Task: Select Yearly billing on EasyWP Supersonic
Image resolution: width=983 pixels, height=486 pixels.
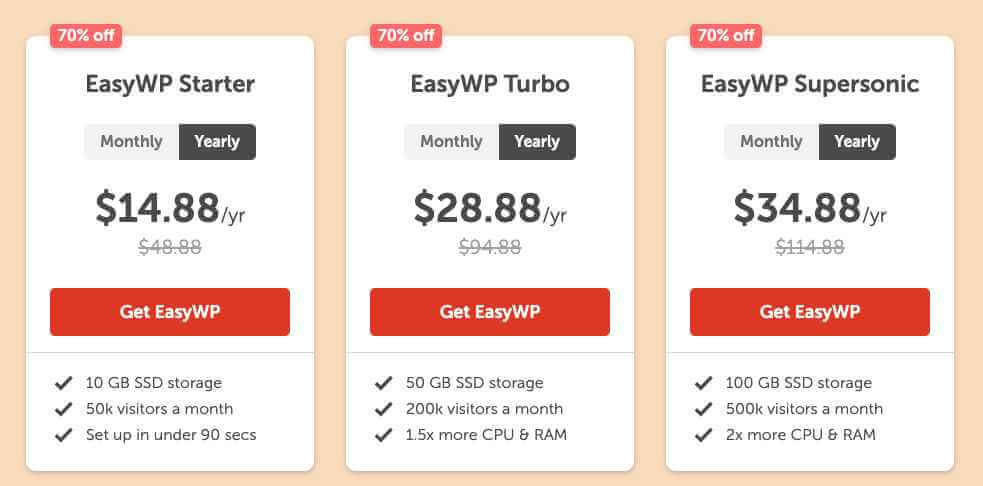Action: tap(858, 142)
